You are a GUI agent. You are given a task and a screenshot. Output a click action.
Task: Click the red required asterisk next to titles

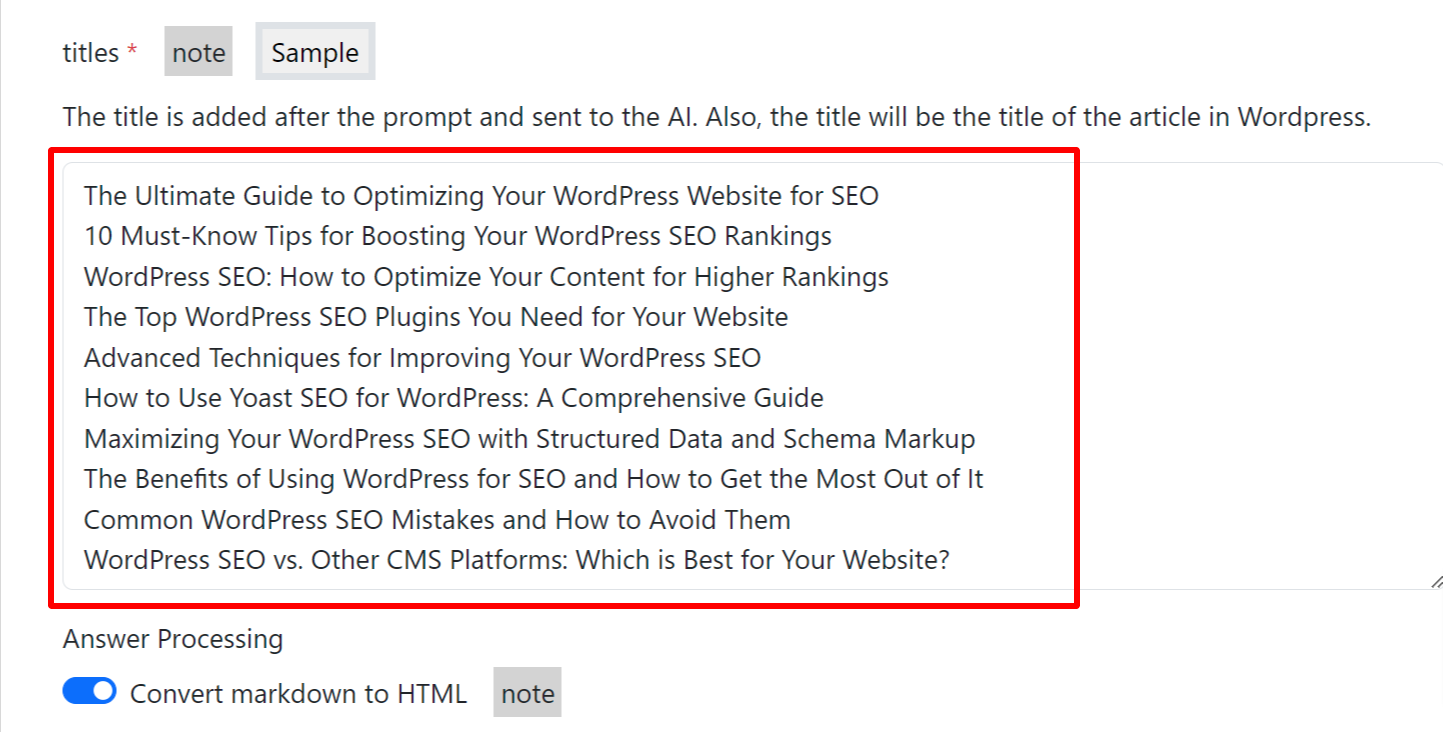point(132,52)
